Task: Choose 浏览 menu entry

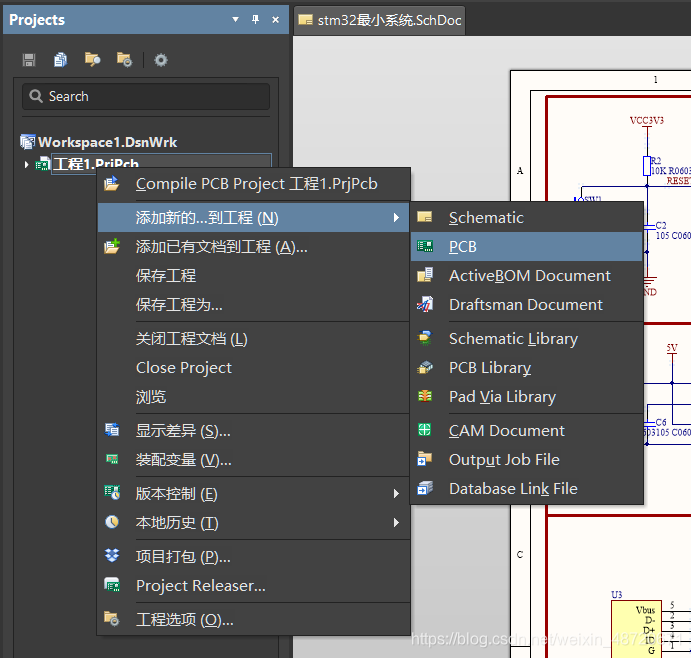Action: [254, 397]
